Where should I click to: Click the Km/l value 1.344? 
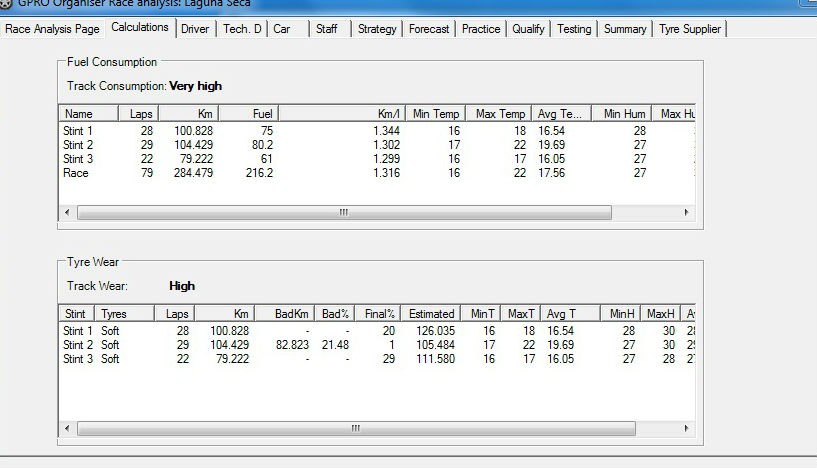click(386, 131)
